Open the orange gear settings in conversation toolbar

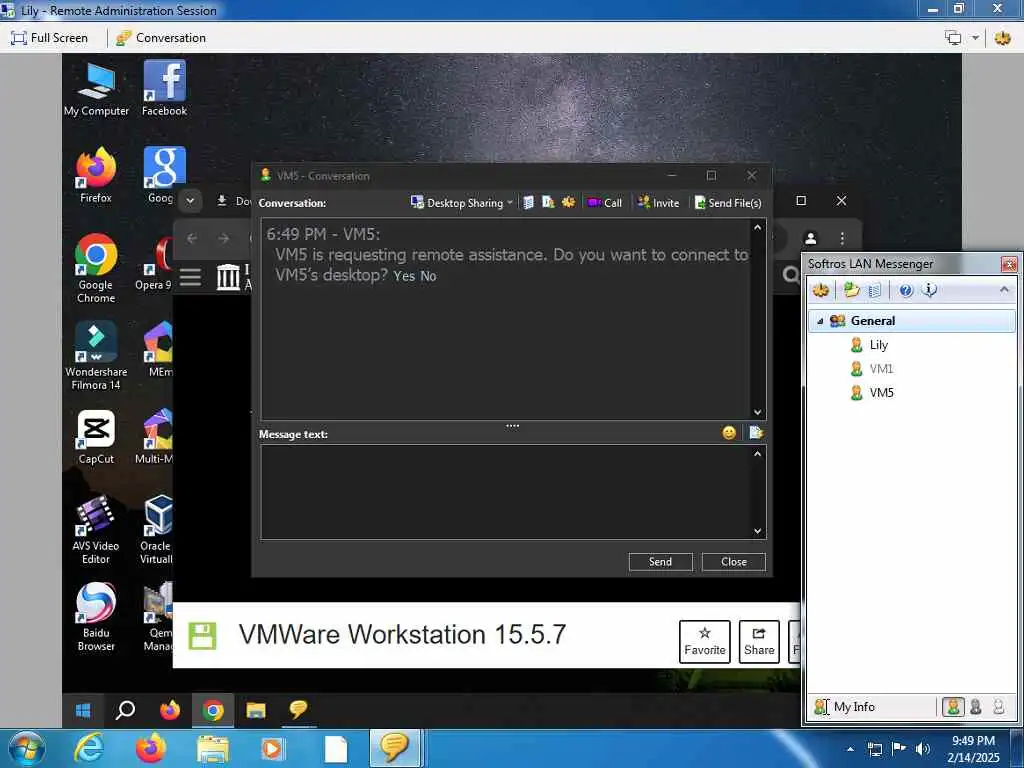568,202
